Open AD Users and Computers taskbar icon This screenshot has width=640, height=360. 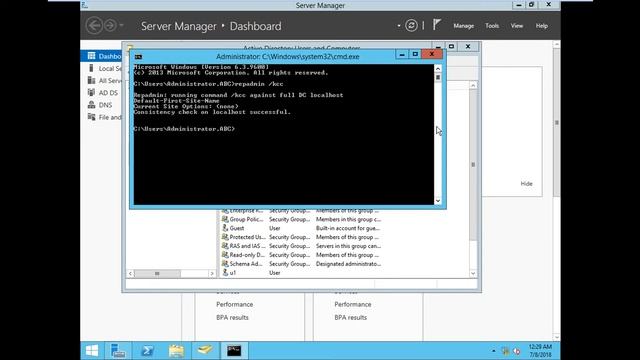tap(205, 351)
